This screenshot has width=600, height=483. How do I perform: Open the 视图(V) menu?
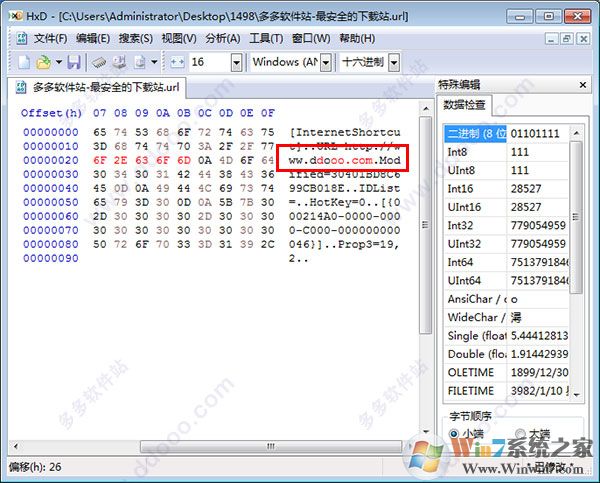click(x=179, y=38)
